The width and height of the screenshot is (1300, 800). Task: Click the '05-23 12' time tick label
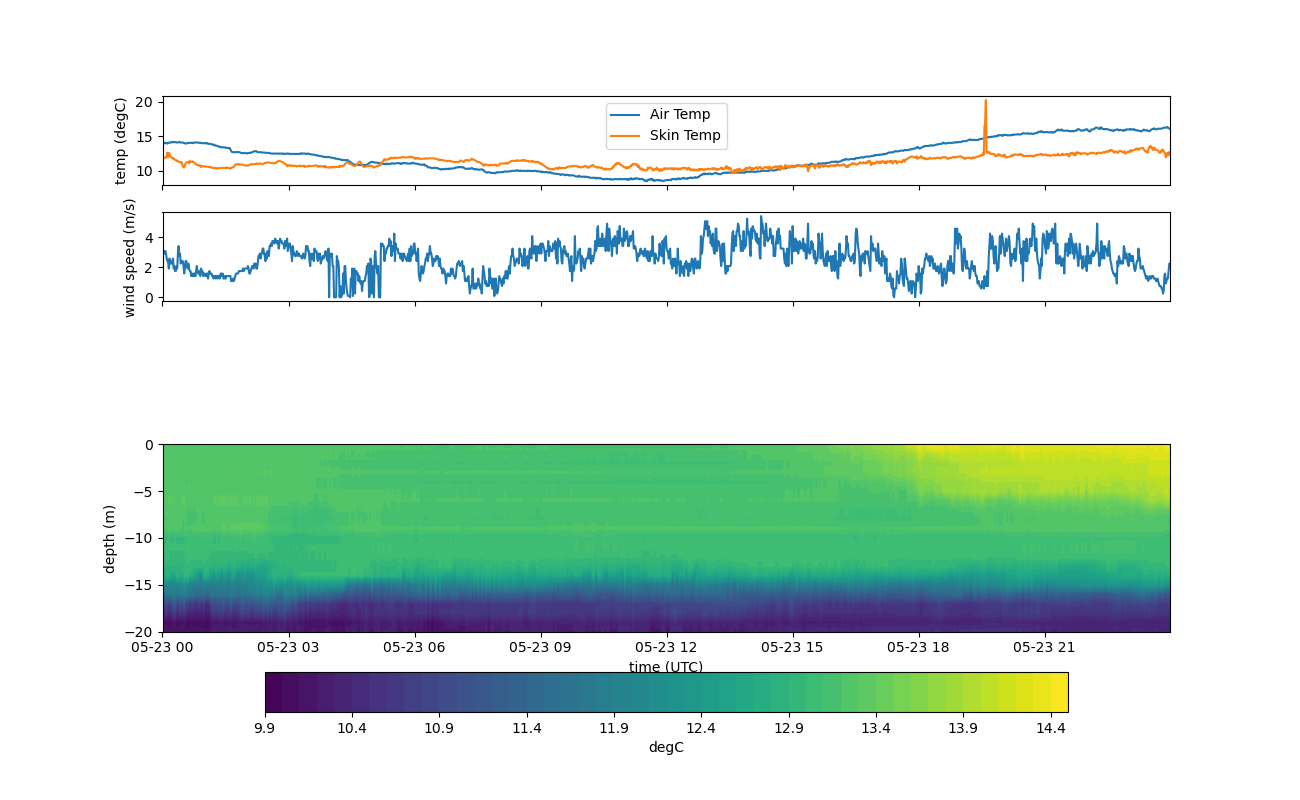click(x=666, y=647)
